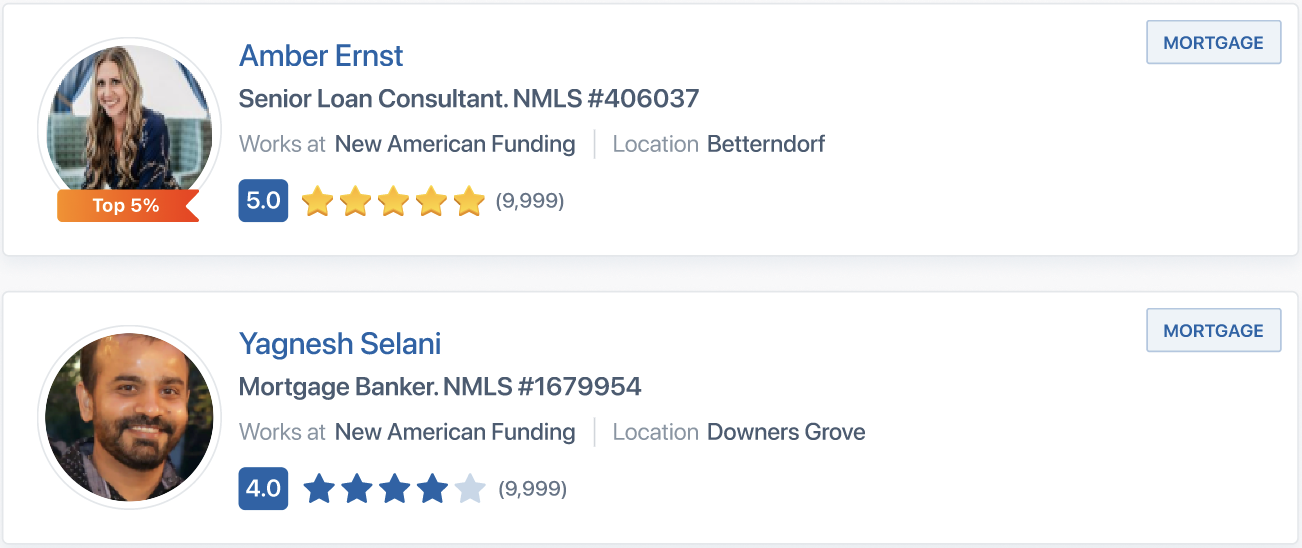This screenshot has height=548, width=1302.
Task: Click Amber Ernst's fifth gold star
Action: pyautogui.click(x=469, y=201)
